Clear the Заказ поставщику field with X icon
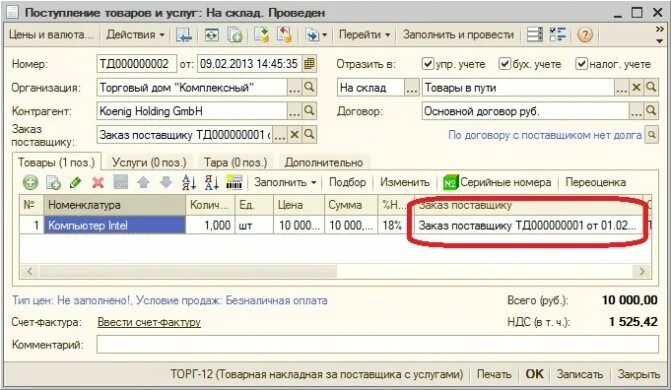This screenshot has width=671, height=390. [294, 135]
